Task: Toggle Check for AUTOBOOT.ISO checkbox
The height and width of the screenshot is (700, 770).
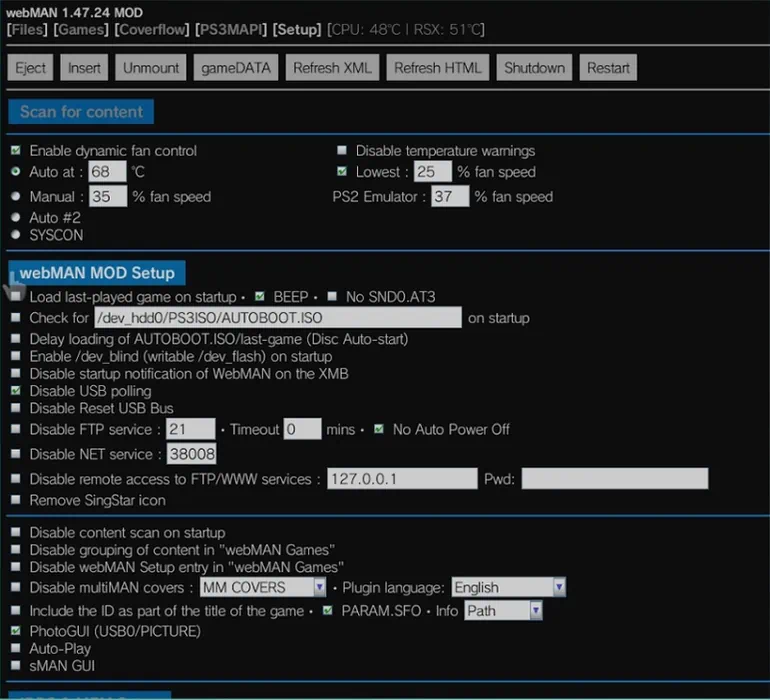Action: point(16,317)
